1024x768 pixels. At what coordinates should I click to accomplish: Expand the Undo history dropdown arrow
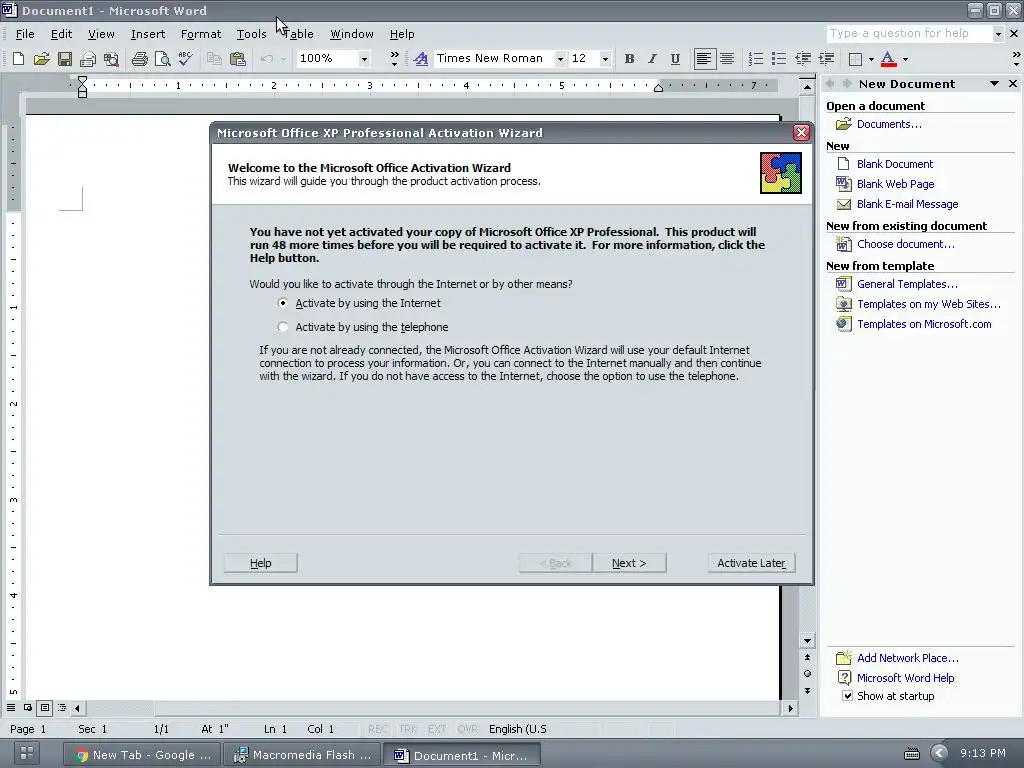(x=283, y=59)
